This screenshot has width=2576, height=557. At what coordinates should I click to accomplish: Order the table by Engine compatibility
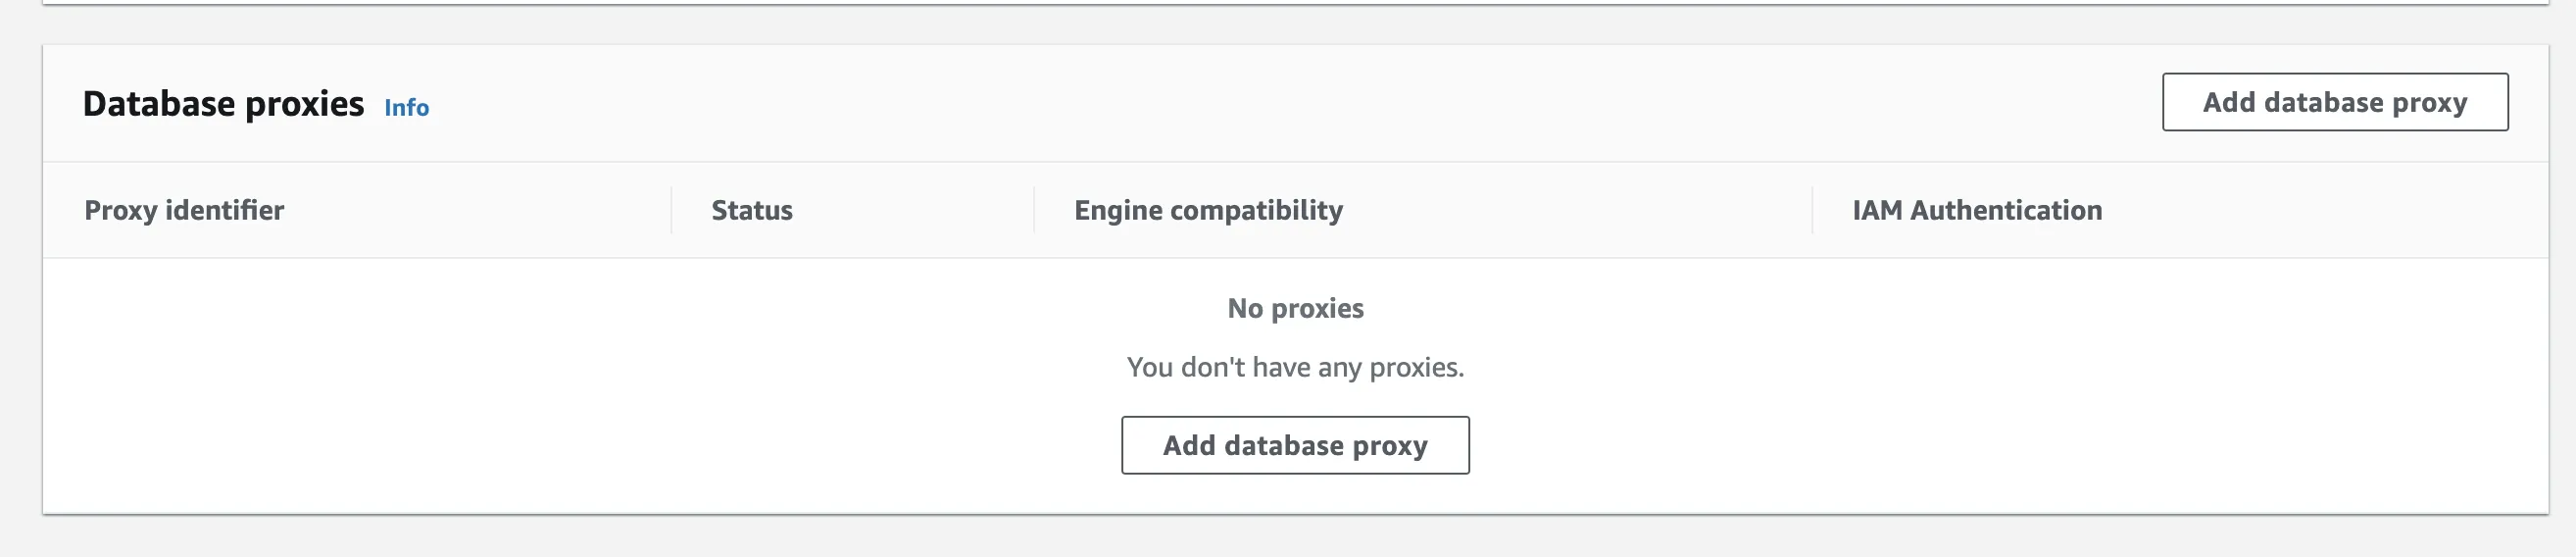pyautogui.click(x=1208, y=210)
